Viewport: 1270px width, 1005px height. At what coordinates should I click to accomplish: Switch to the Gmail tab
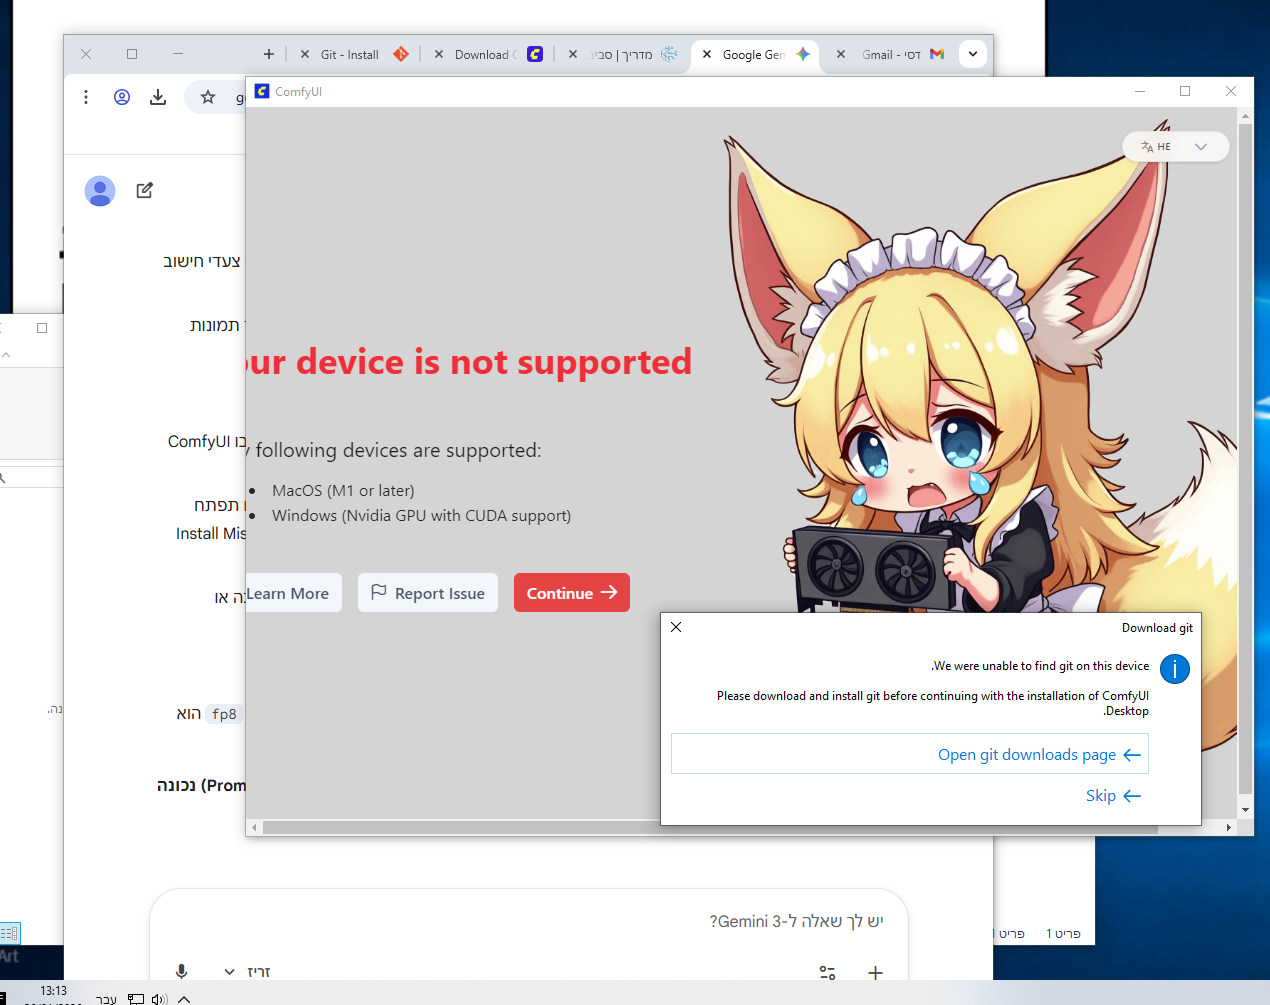pos(891,55)
